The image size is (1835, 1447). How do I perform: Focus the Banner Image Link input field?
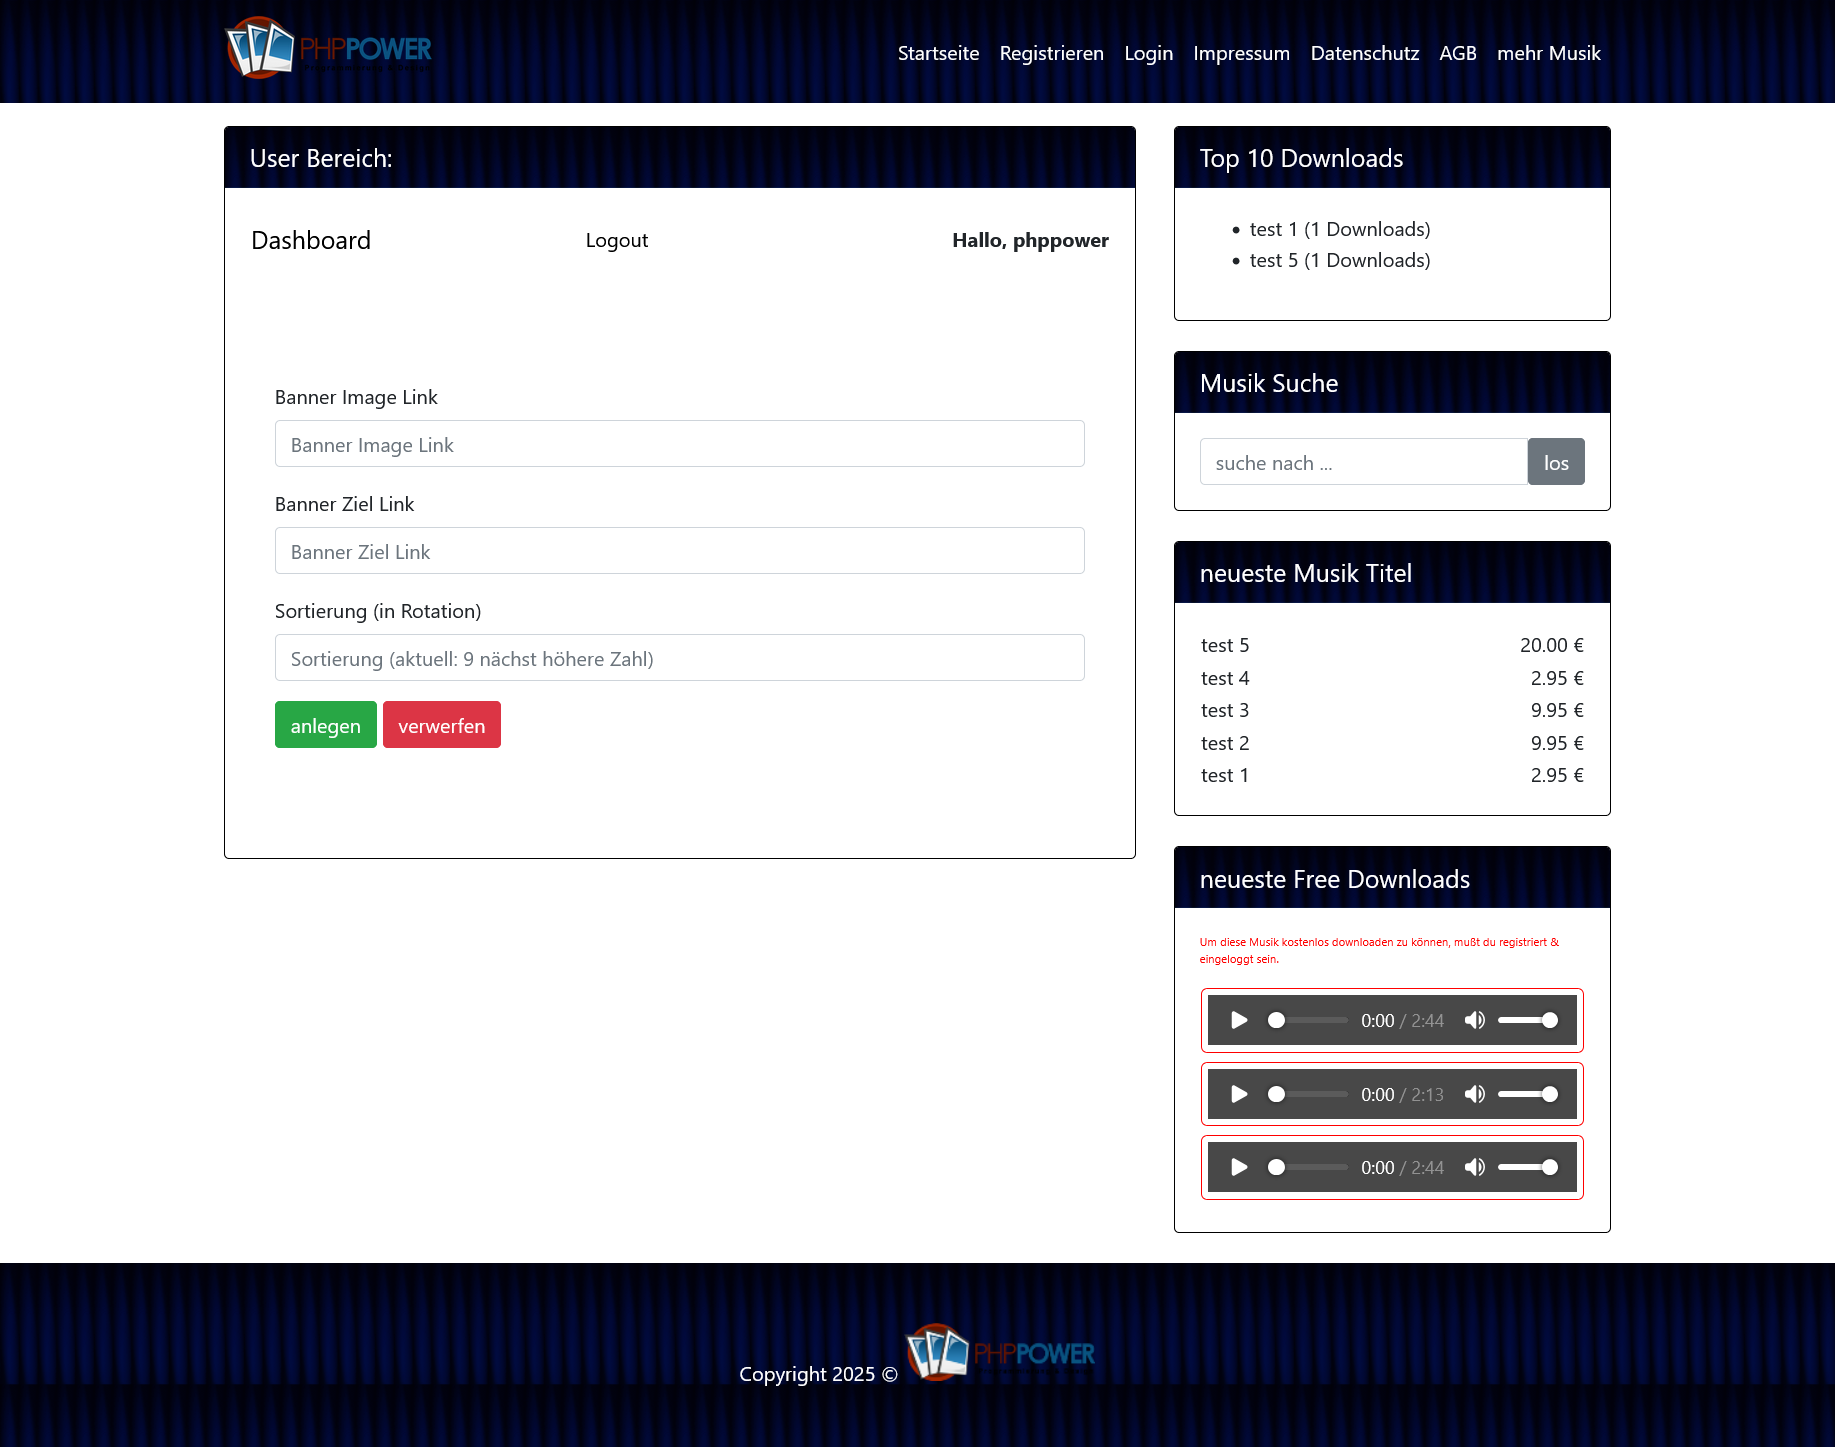(679, 444)
